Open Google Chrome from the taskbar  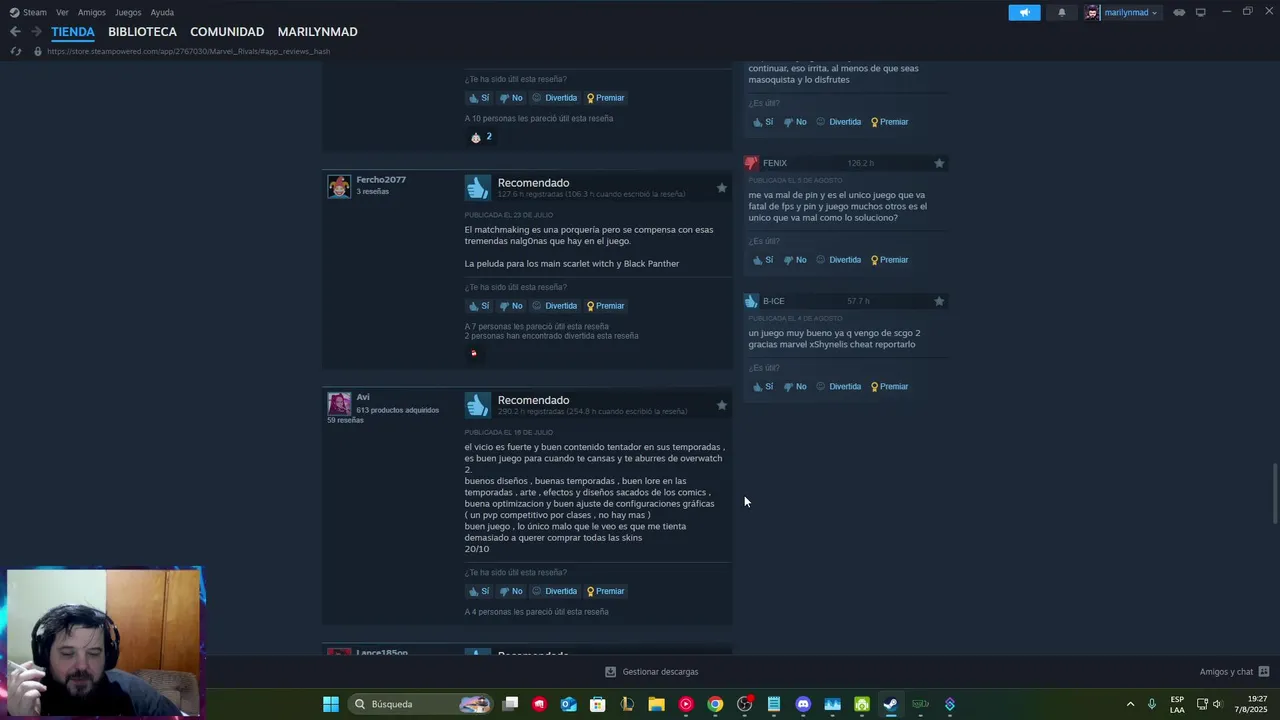click(x=715, y=704)
